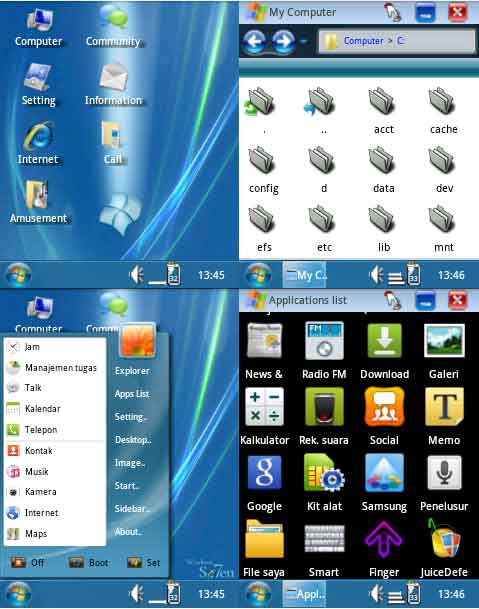Viewport: 479px width, 609px height.
Task: Open the config folder
Action: [264, 170]
